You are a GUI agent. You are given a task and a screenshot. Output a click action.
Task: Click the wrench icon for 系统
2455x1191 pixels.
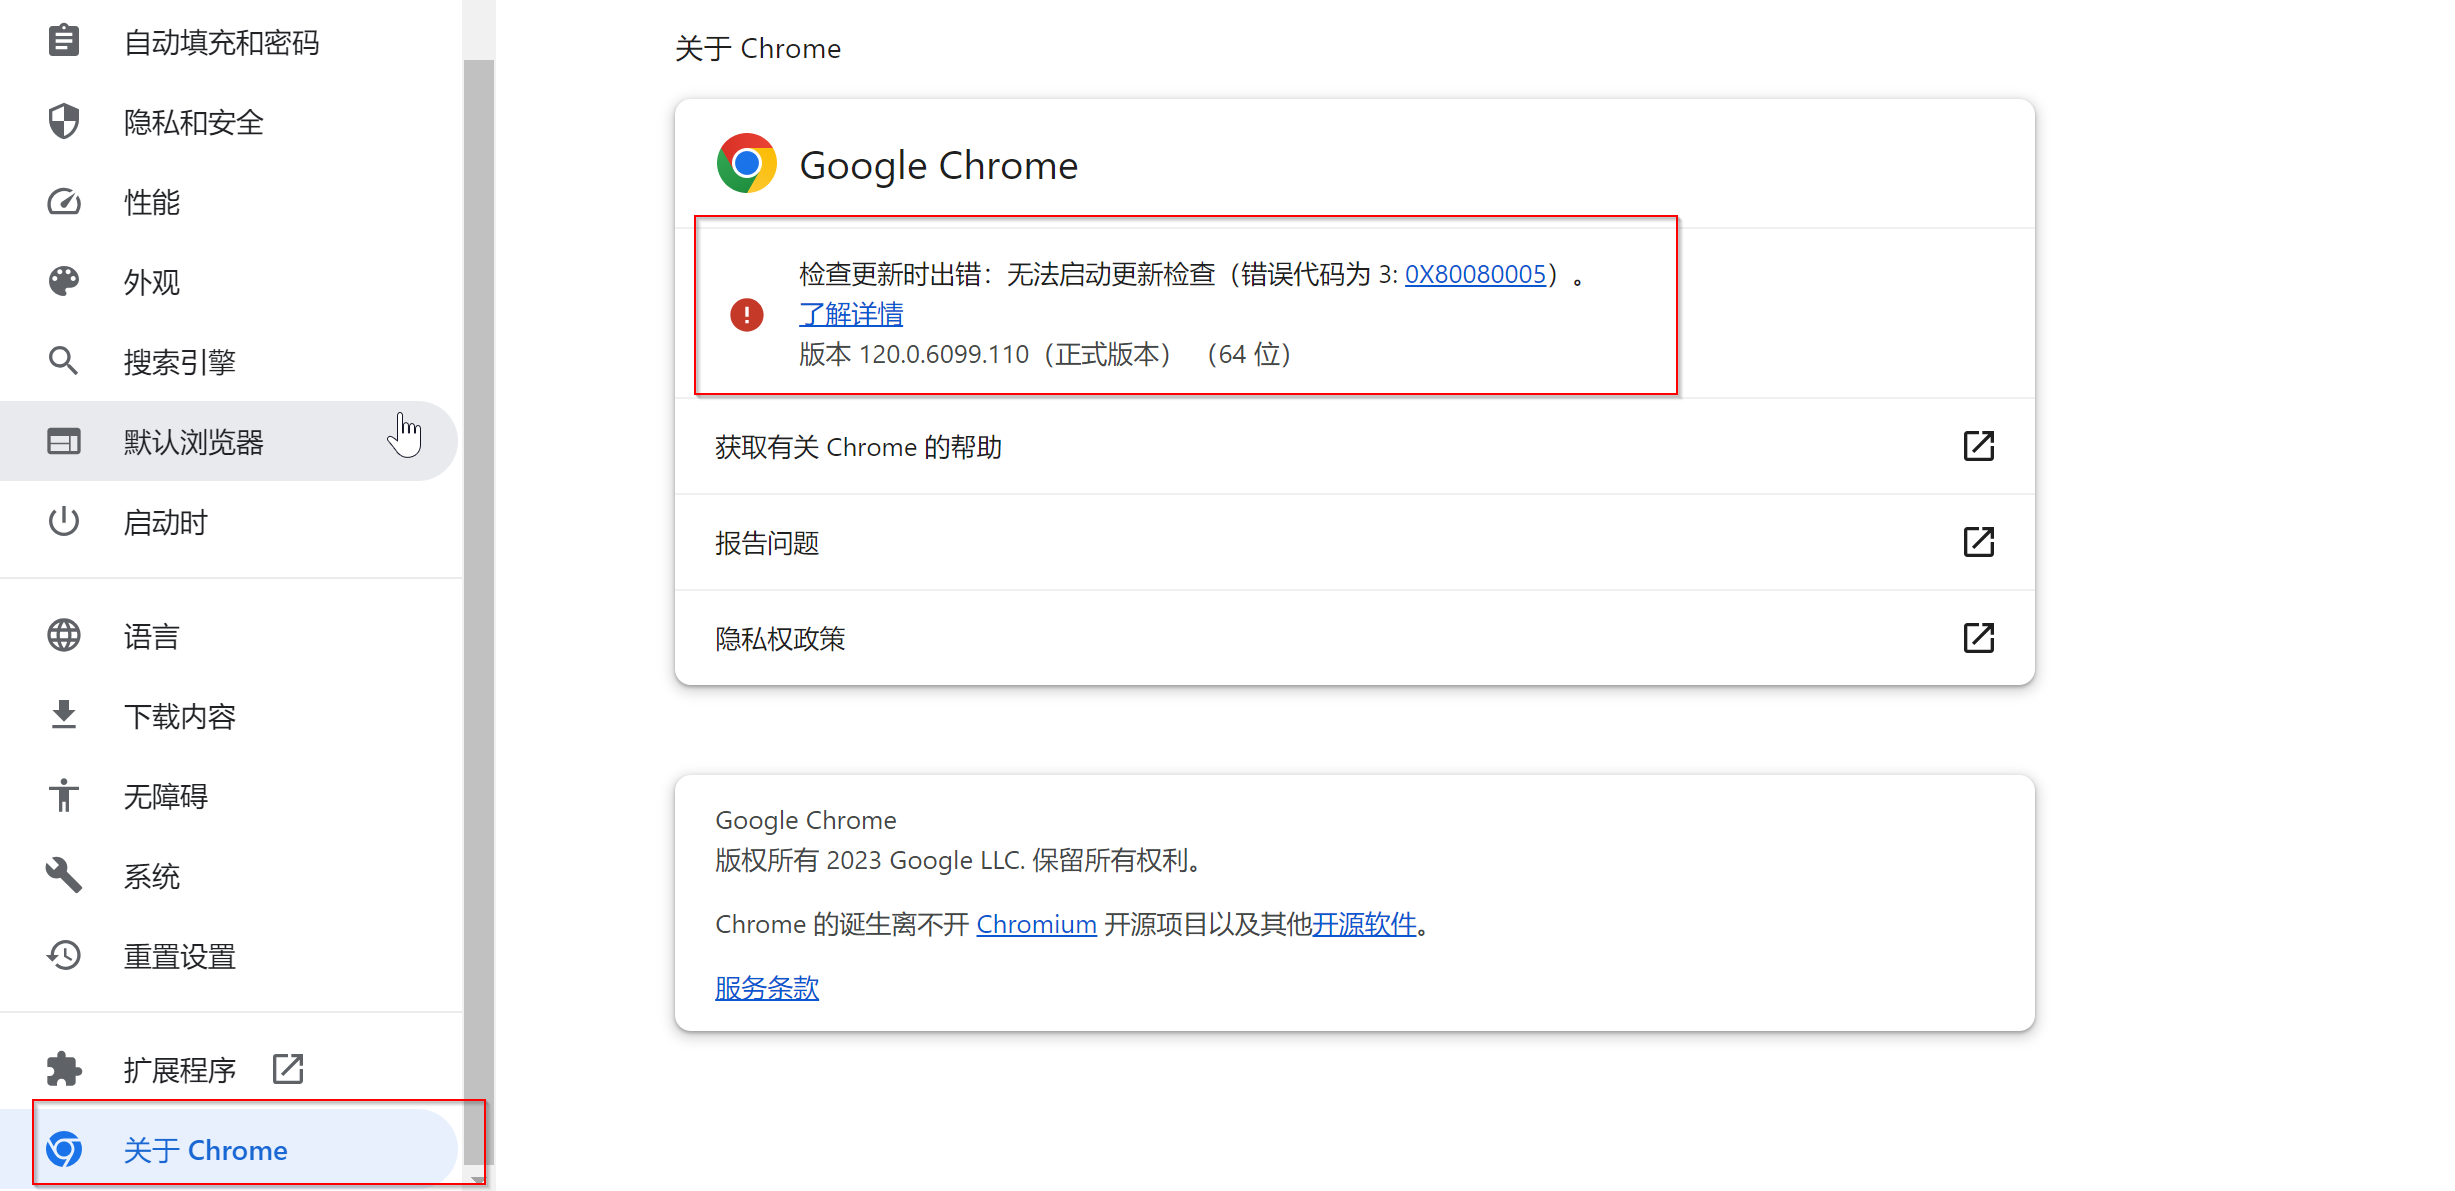pos(64,876)
